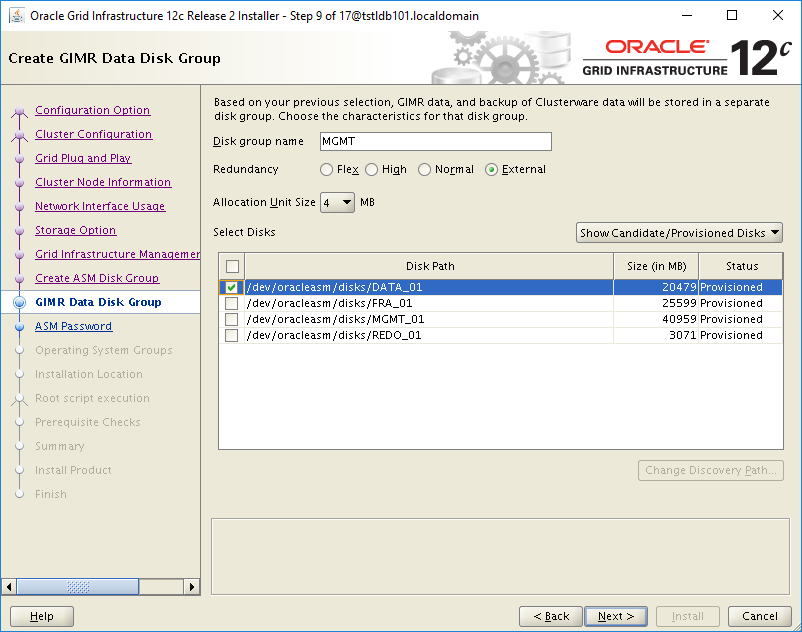Screen dimensions: 802x632
Task: Check the REDO_01 disk checkbox
Action: [x=231, y=335]
